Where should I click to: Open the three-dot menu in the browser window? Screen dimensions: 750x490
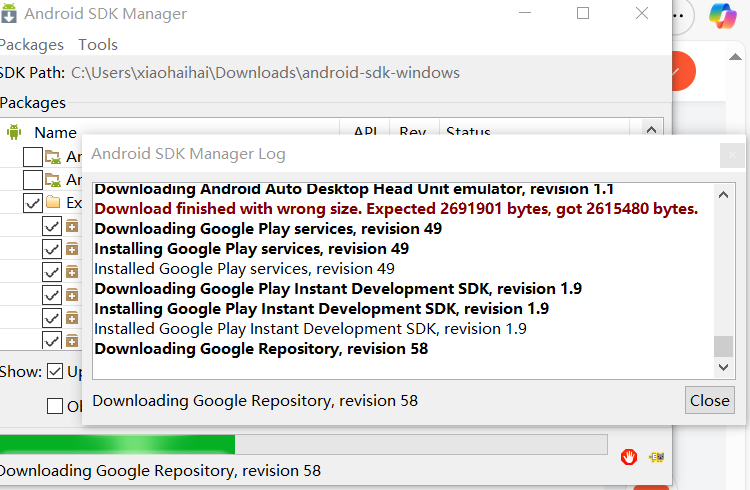coord(678,15)
